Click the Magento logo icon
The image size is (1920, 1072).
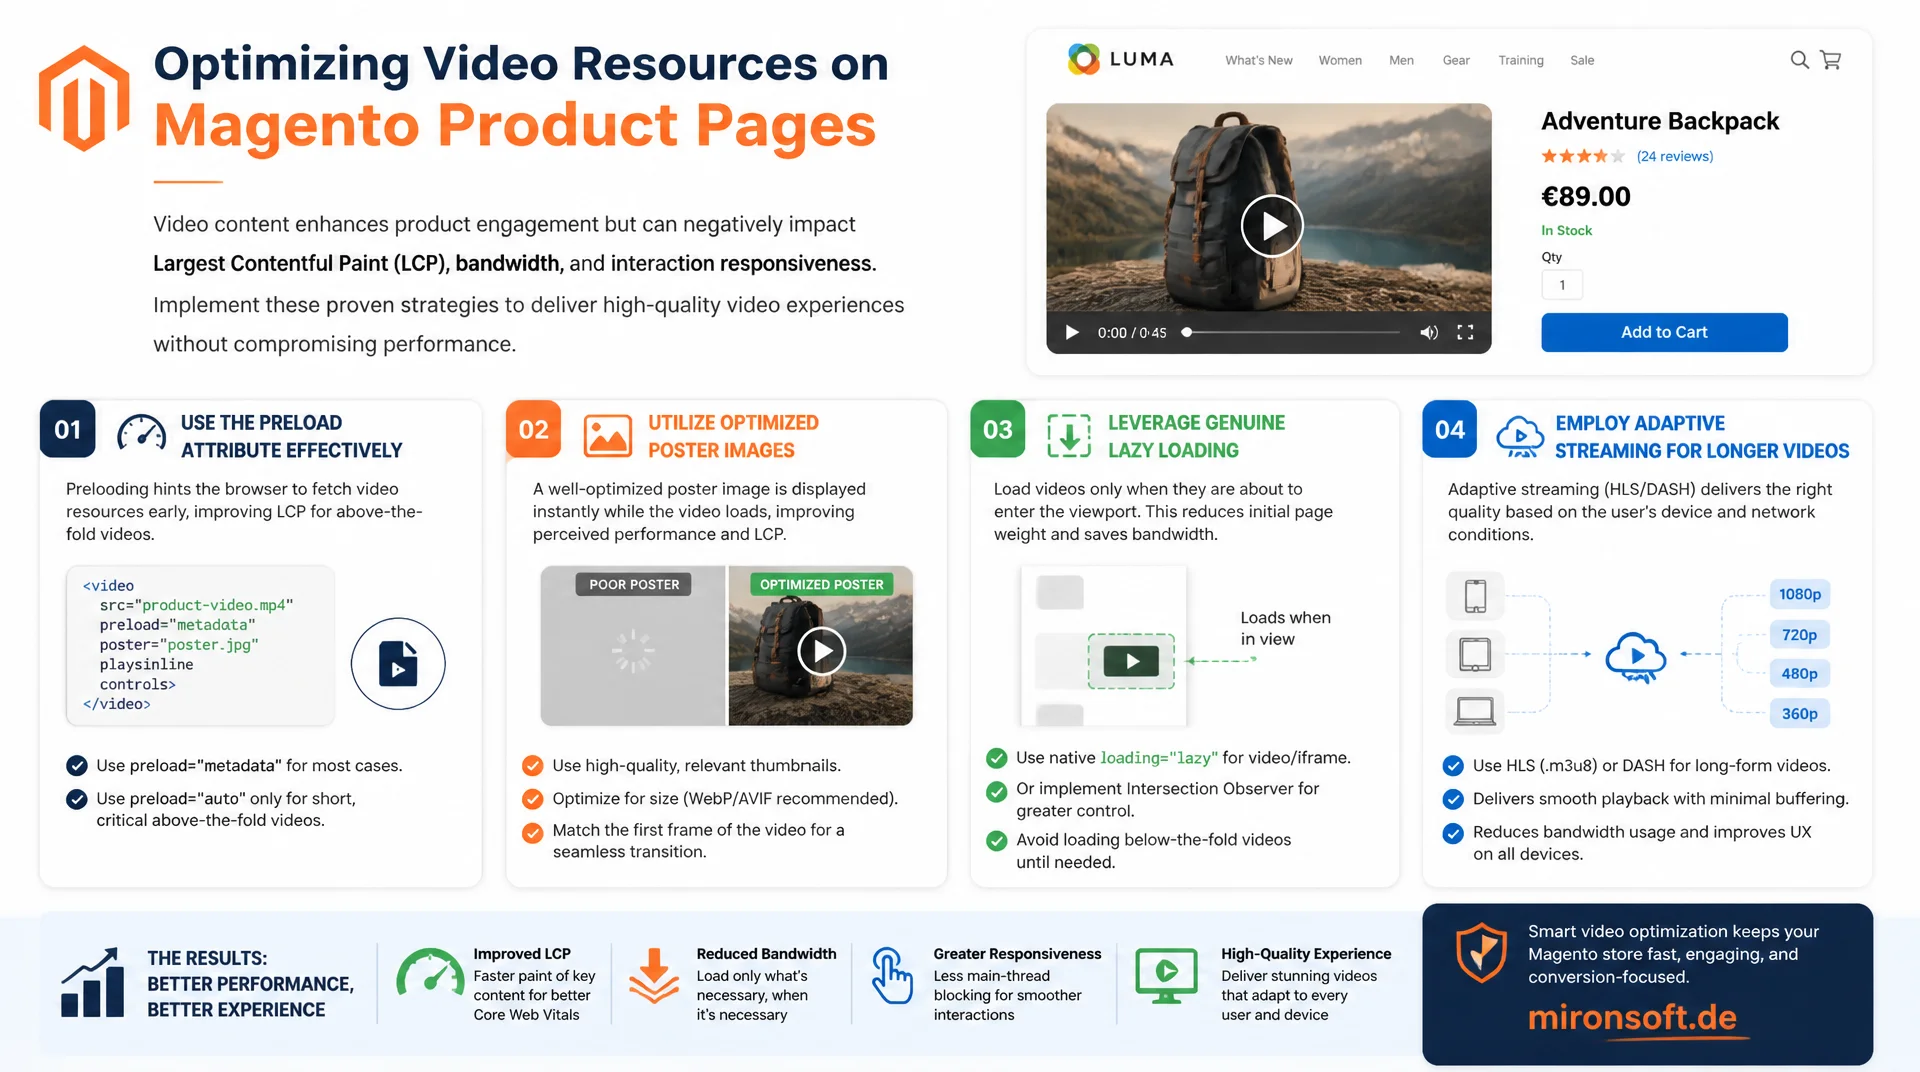[84, 98]
